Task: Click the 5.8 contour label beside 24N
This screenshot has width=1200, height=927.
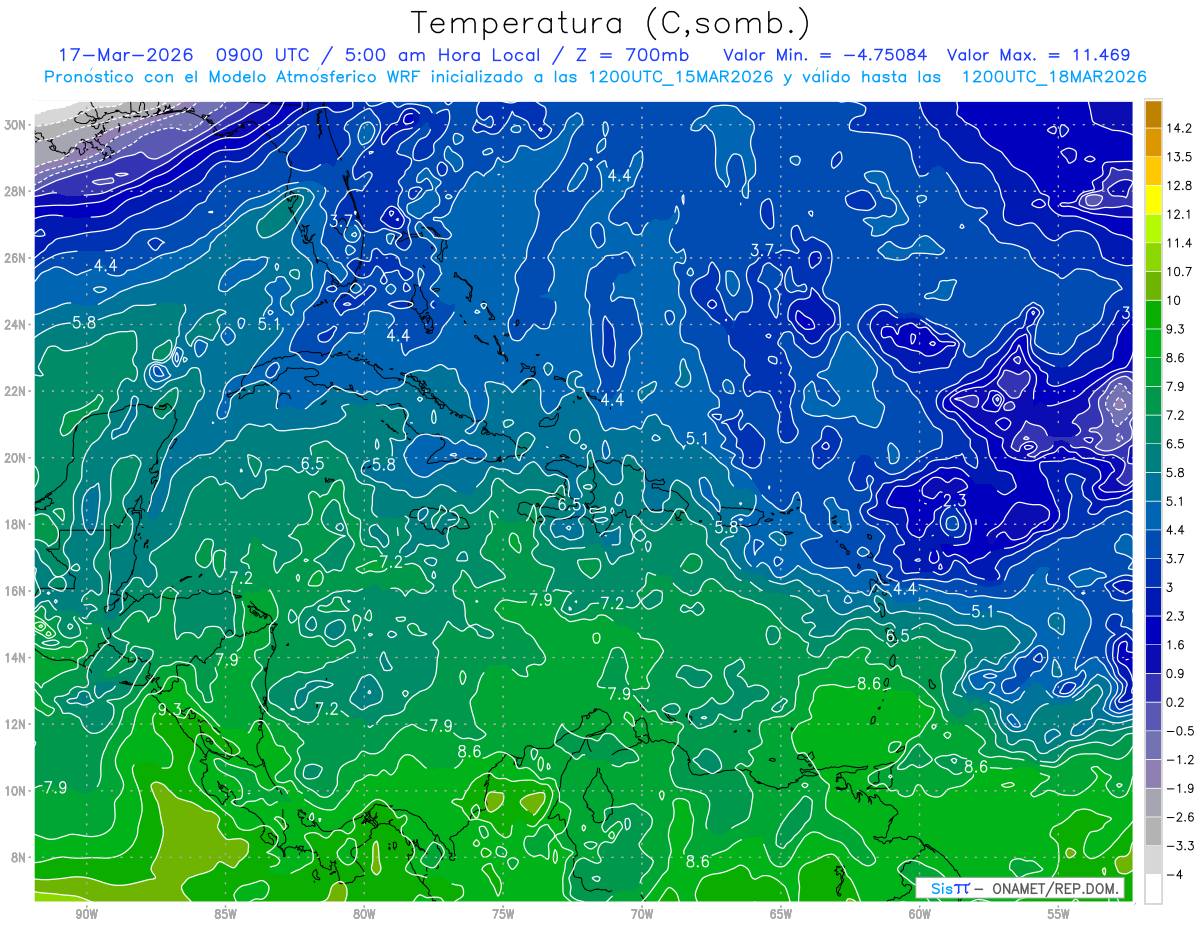Action: [85, 322]
